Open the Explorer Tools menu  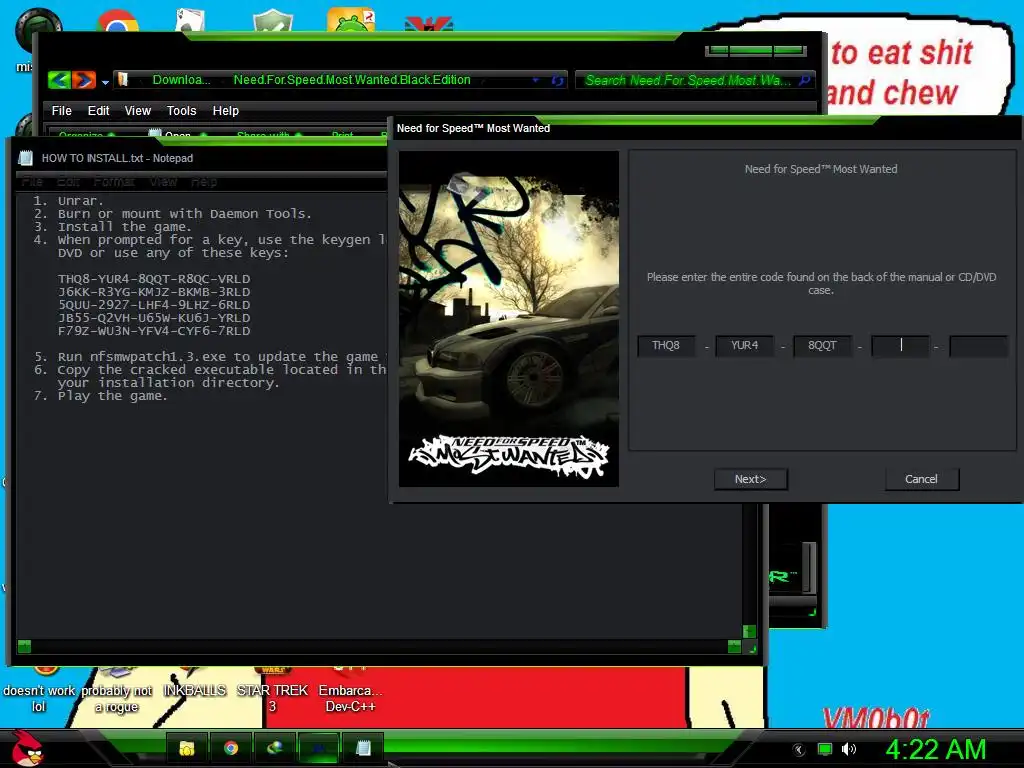pyautogui.click(x=182, y=110)
